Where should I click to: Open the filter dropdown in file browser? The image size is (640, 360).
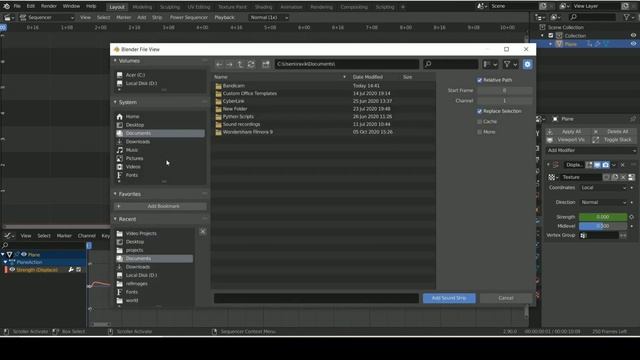coord(510,64)
